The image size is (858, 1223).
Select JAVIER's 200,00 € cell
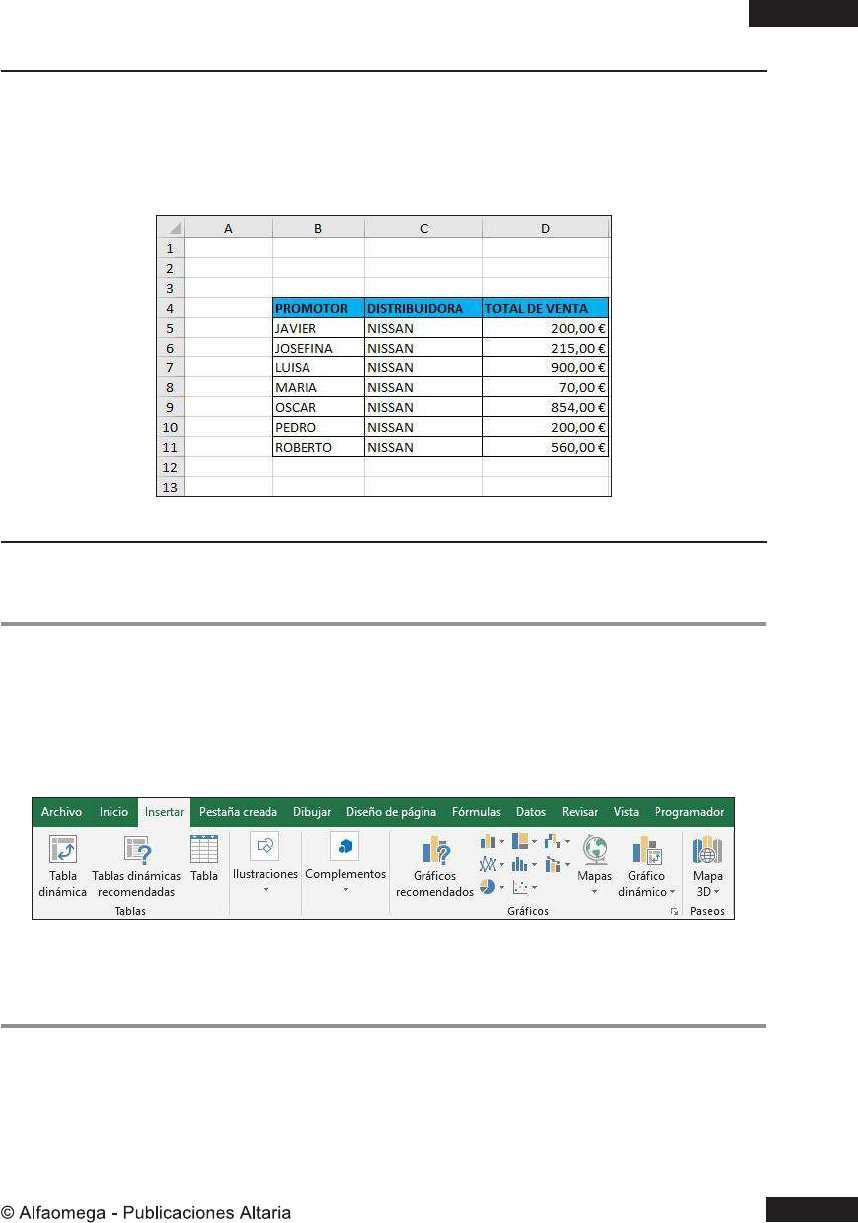click(546, 328)
